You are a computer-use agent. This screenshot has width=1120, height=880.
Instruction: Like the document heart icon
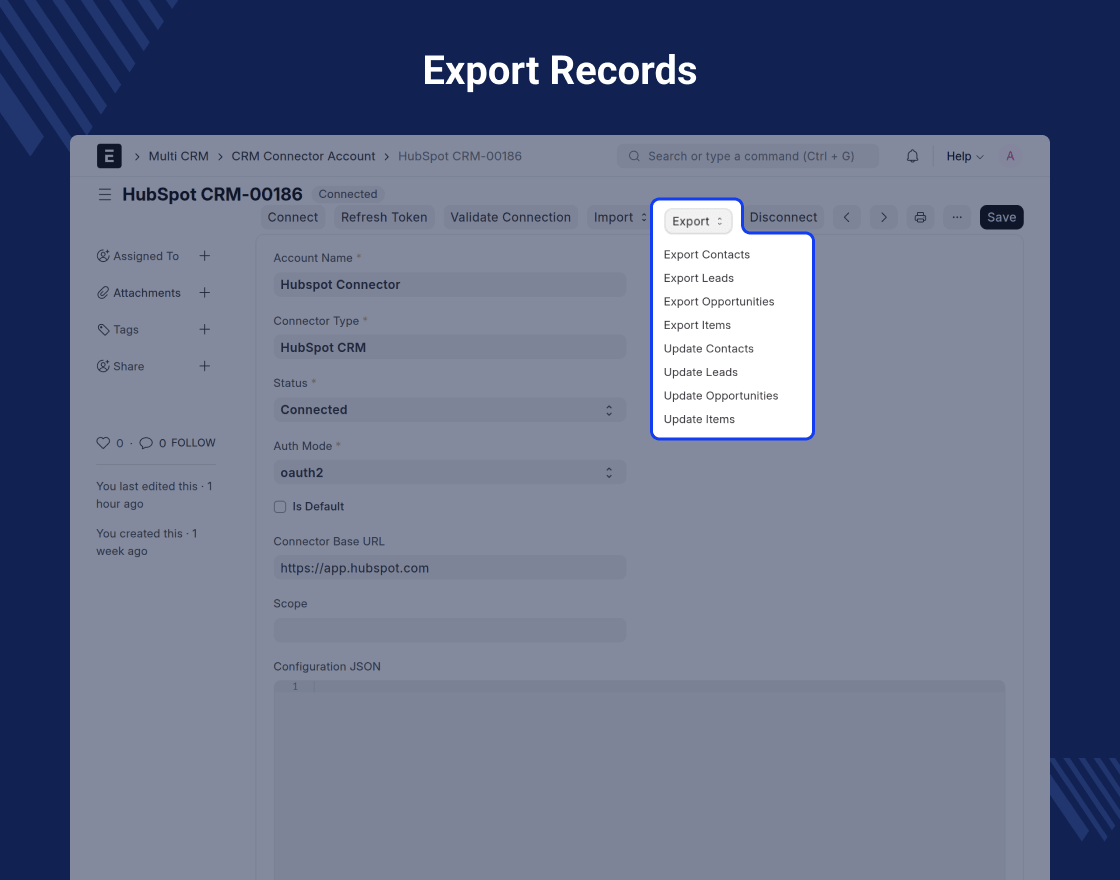103,443
